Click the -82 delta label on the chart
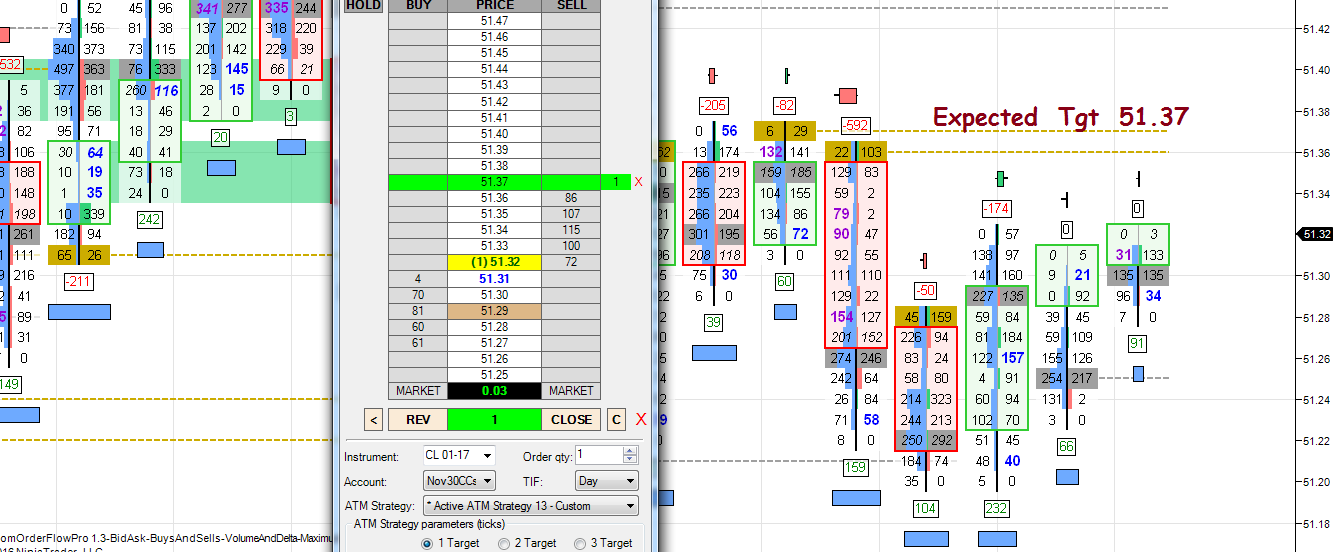 (786, 105)
